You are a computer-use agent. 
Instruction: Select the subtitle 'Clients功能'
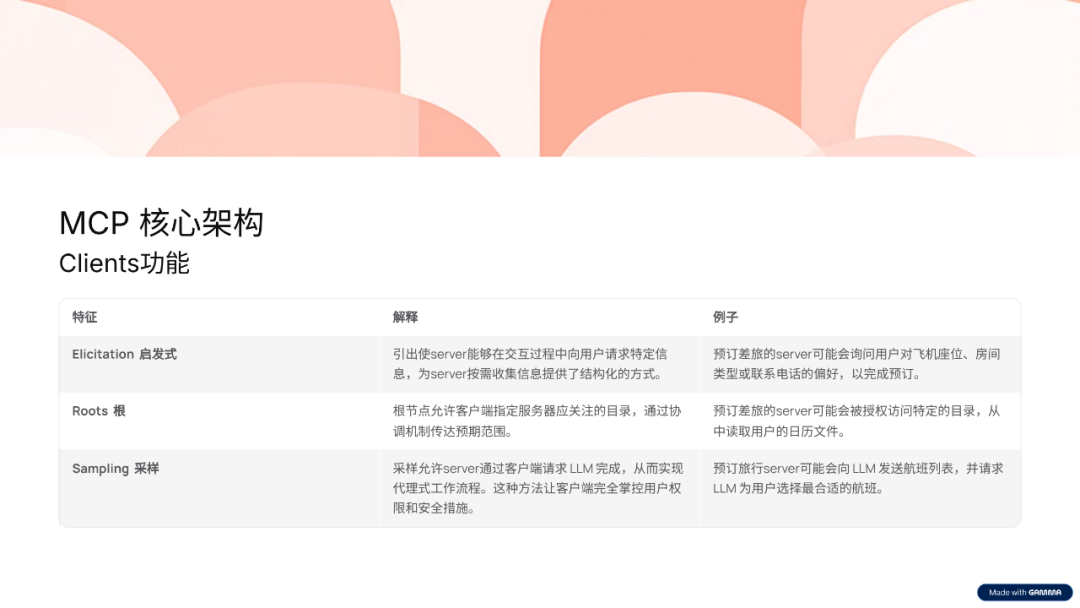(x=124, y=263)
